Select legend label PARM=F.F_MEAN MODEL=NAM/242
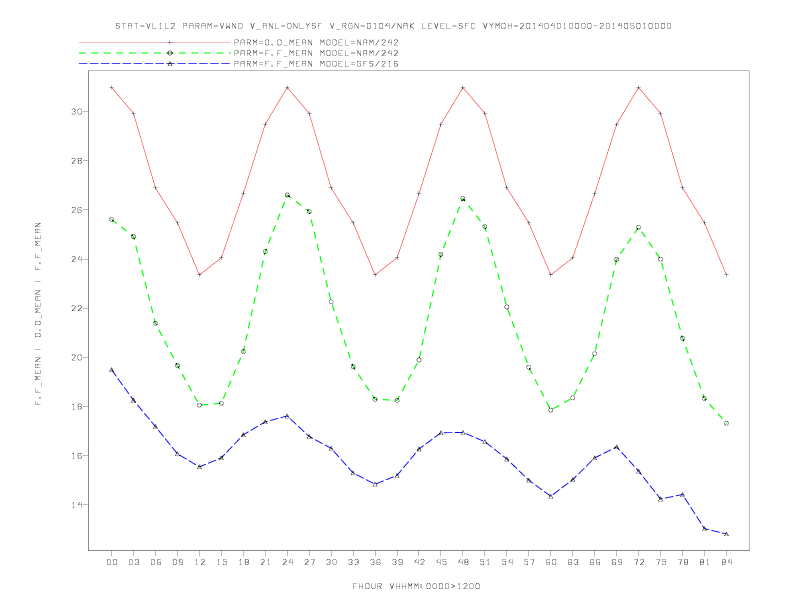The width and height of the screenshot is (792, 612). (x=316, y=53)
